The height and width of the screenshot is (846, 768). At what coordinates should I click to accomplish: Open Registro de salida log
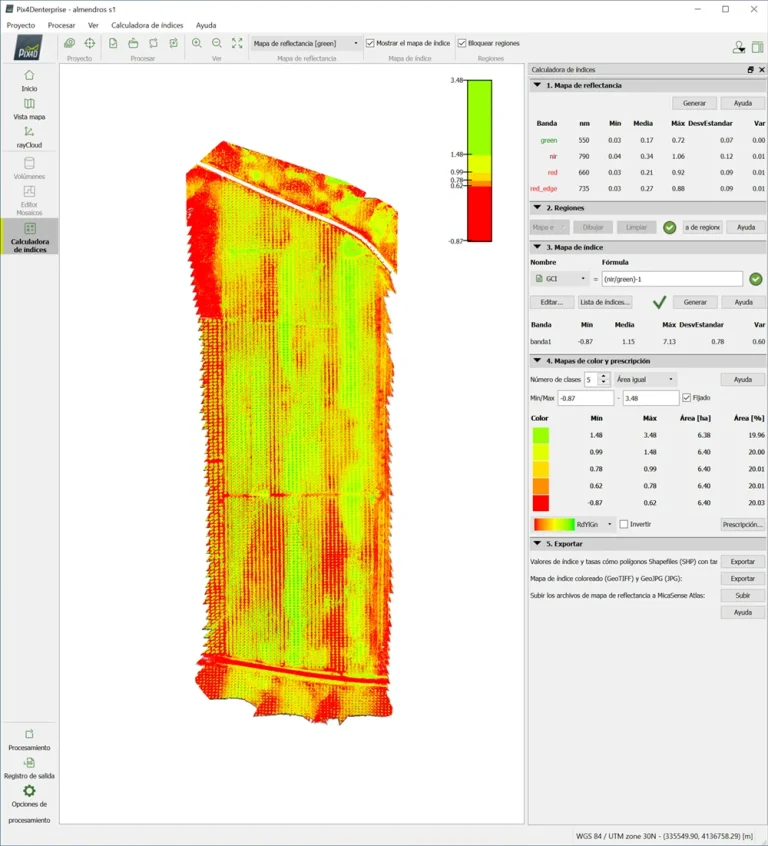click(x=29, y=768)
